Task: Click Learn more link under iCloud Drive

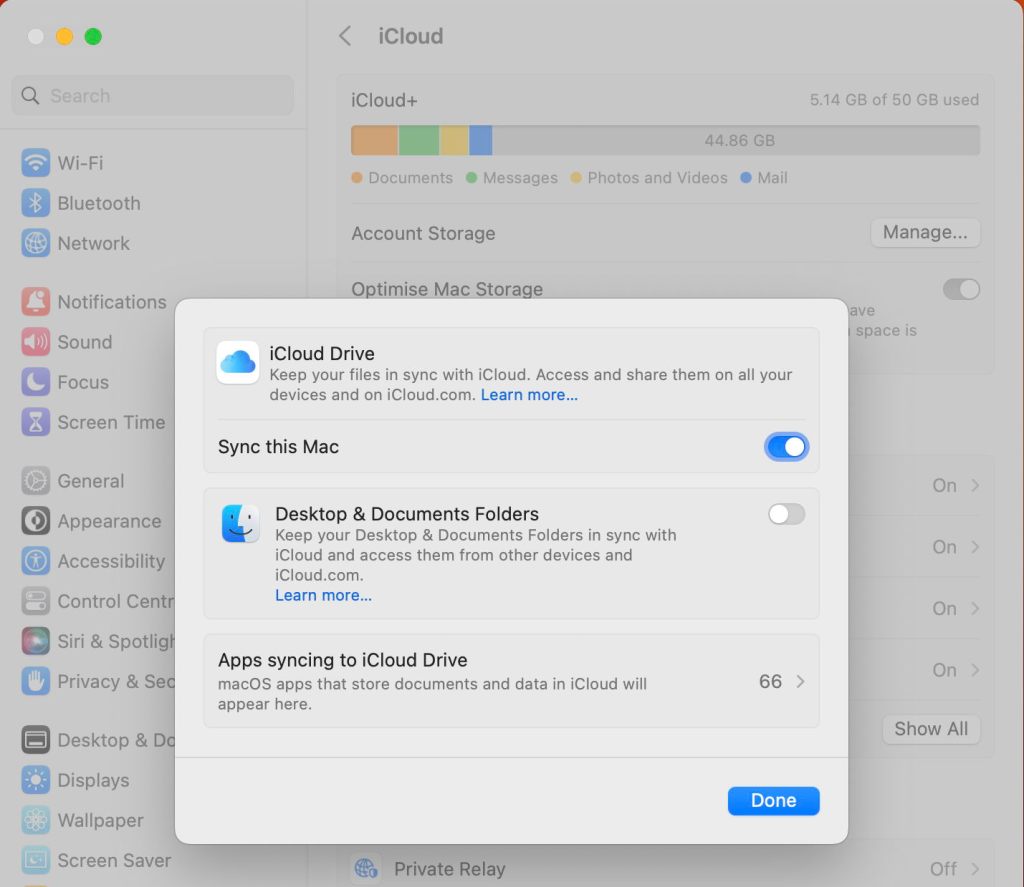Action: 529,395
